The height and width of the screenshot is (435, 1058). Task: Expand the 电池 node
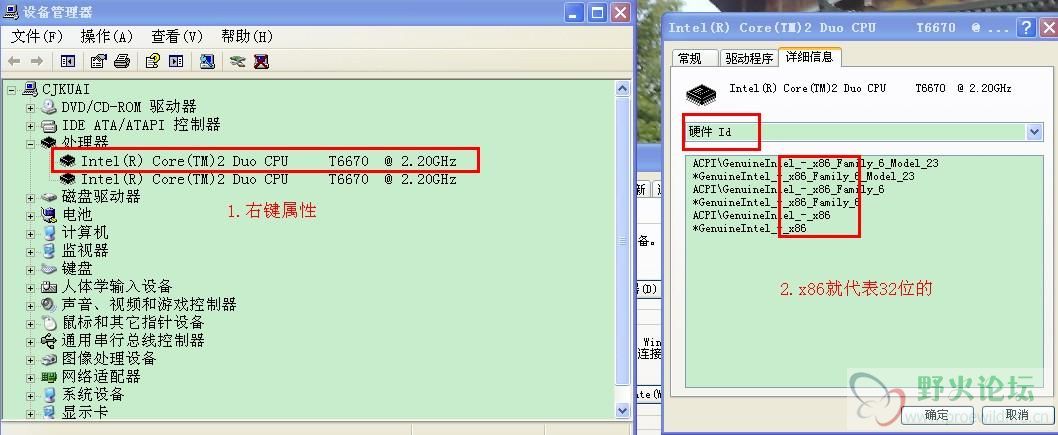(x=30, y=216)
